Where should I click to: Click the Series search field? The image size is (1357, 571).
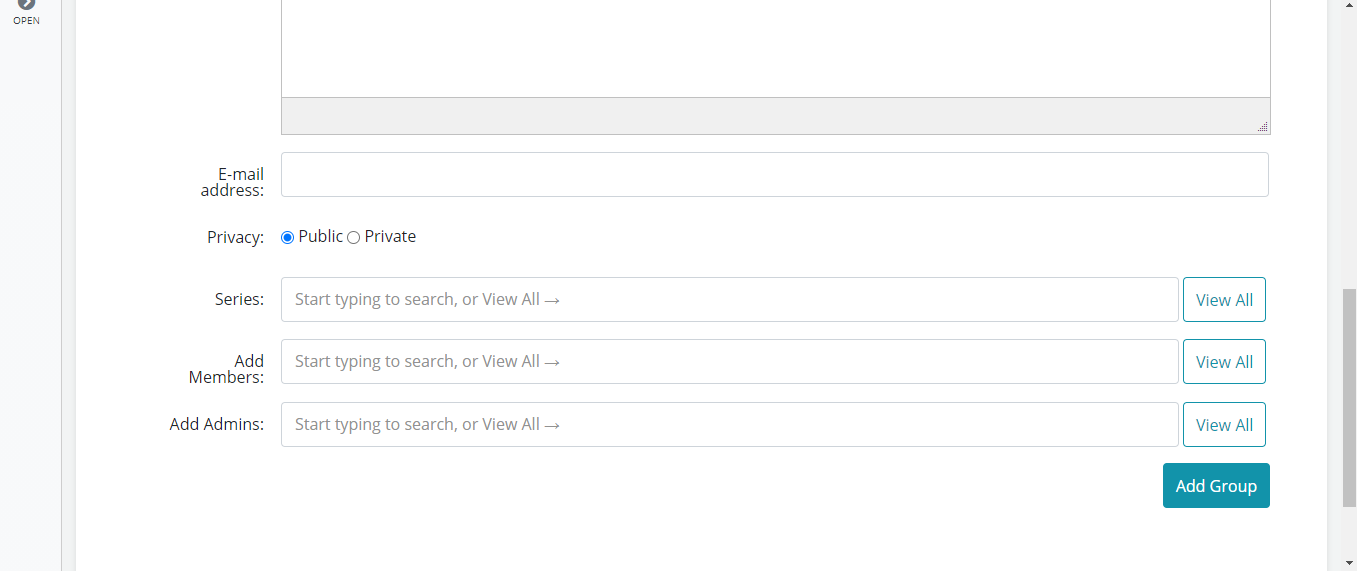[730, 299]
